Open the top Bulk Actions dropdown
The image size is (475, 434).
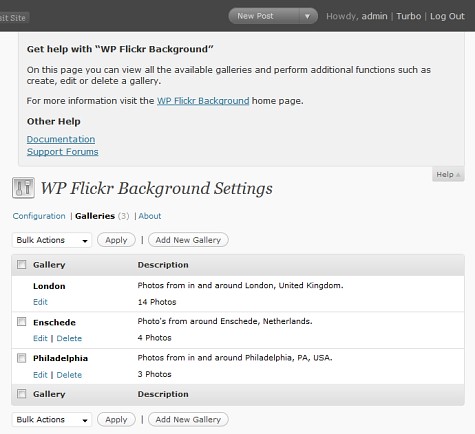[x=52, y=240]
